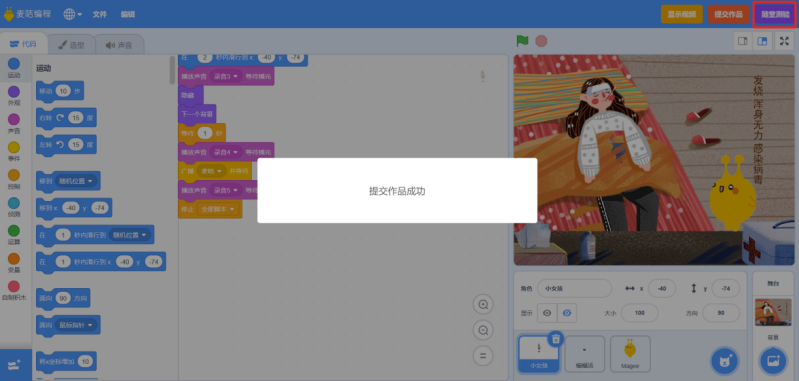Hide the sprite with crossed eye toggle
The width and height of the screenshot is (799, 381).
567,313
